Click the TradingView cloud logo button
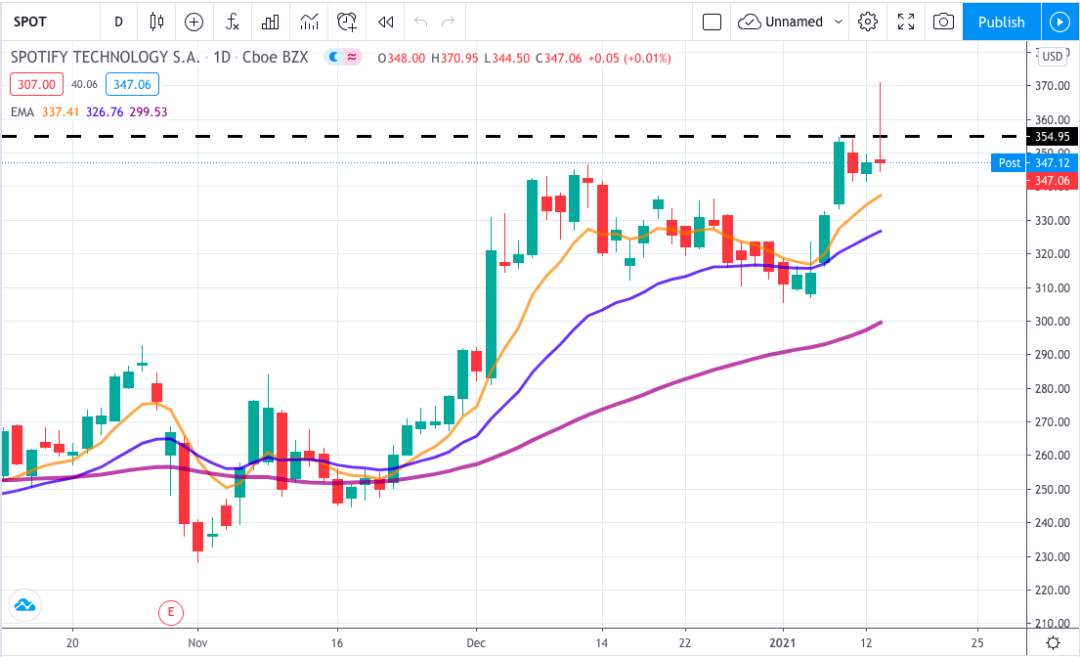 (25, 605)
